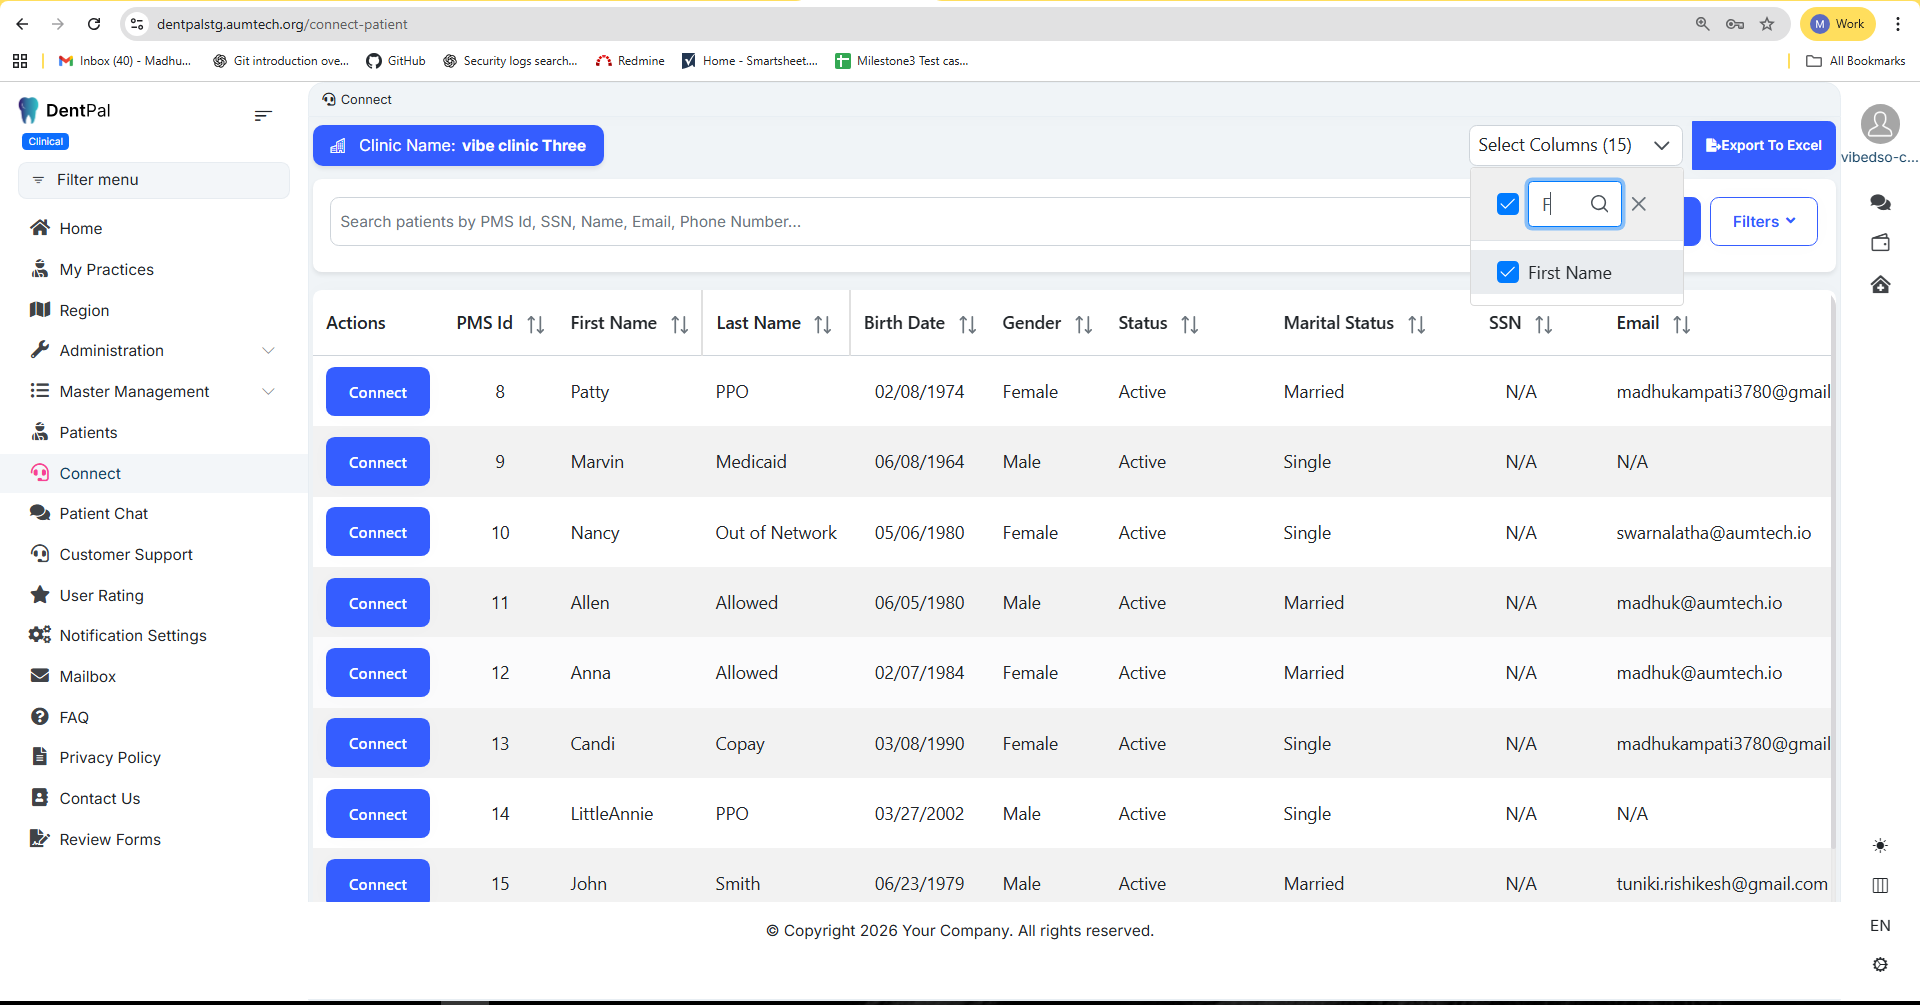Open settings gear icon at bottom right
This screenshot has width=1920, height=1005.
pyautogui.click(x=1880, y=965)
